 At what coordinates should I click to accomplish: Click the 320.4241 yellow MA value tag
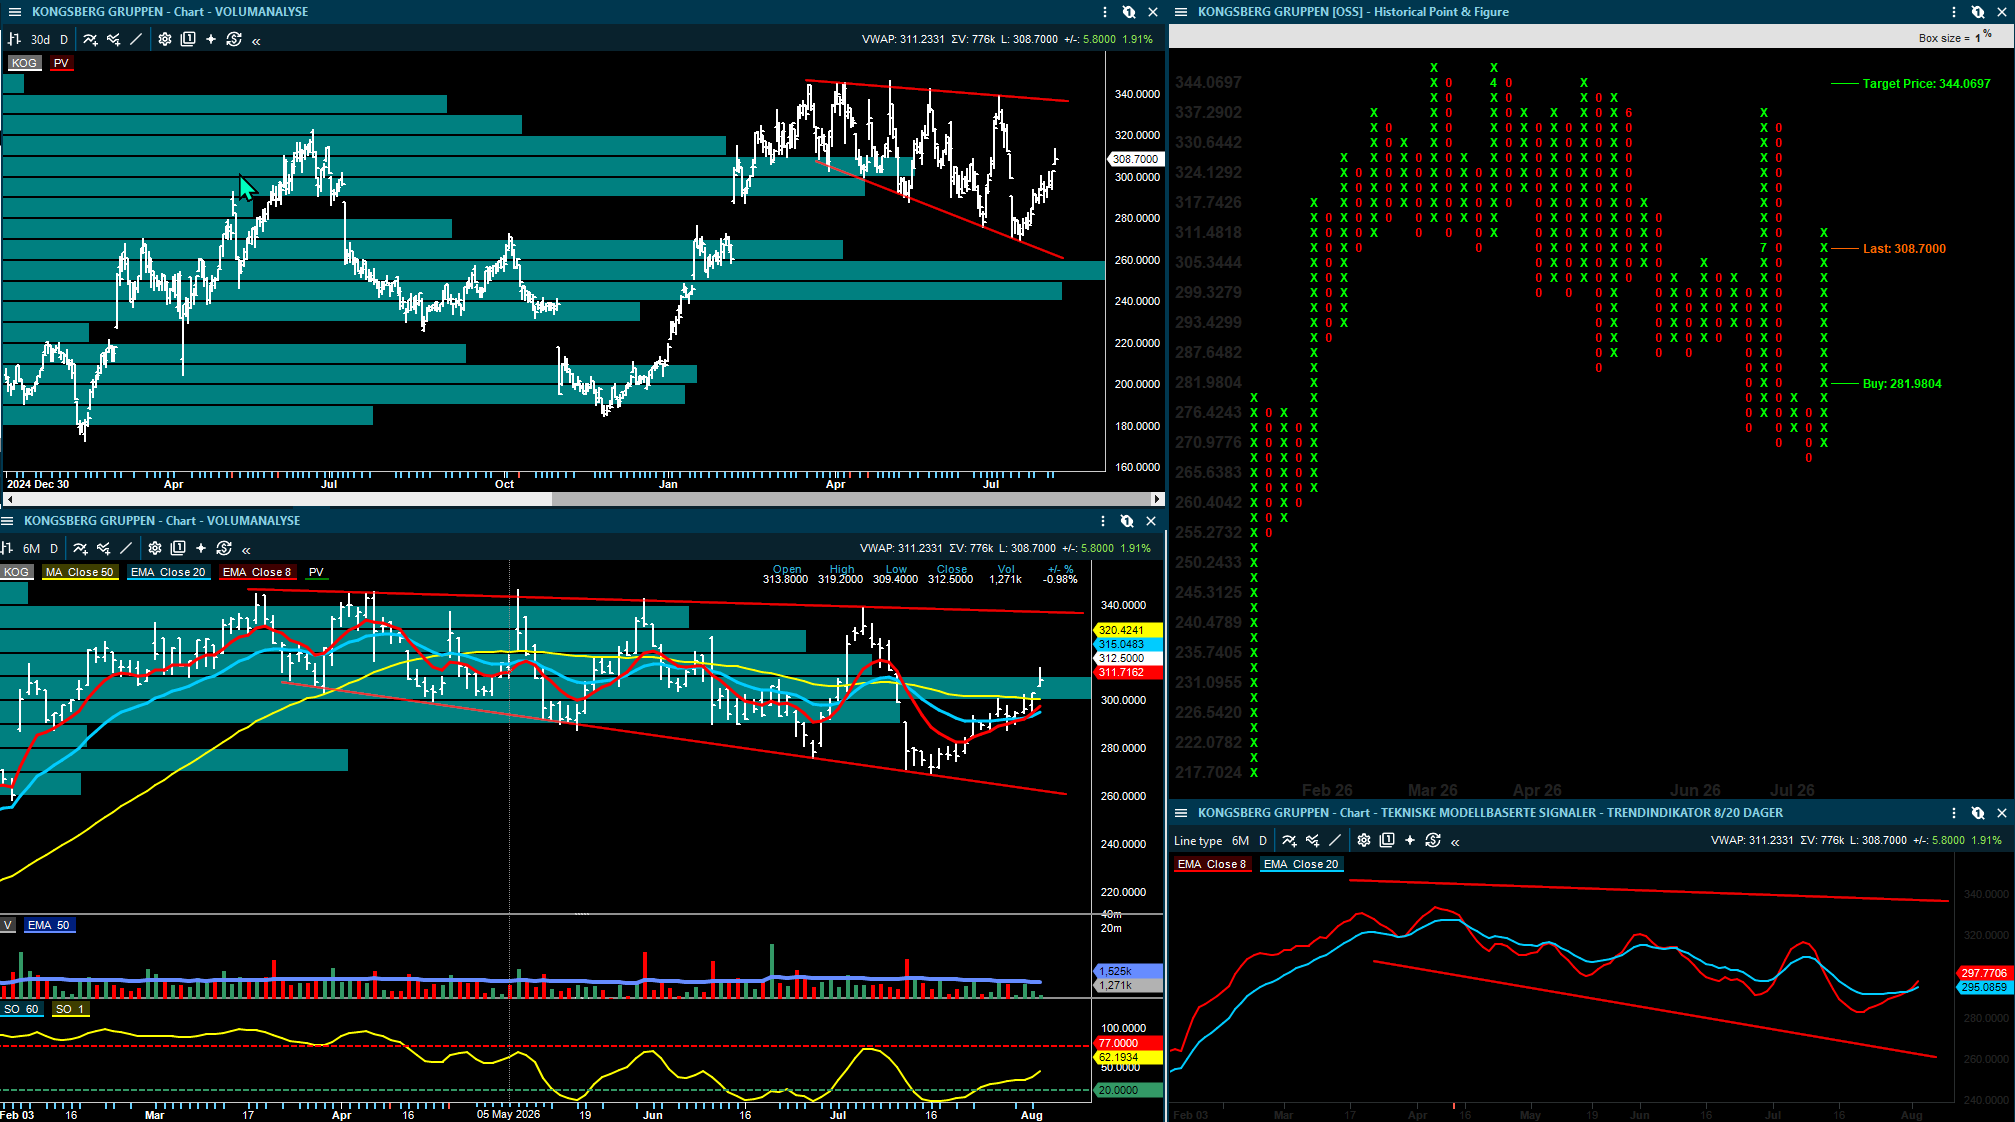click(1129, 630)
